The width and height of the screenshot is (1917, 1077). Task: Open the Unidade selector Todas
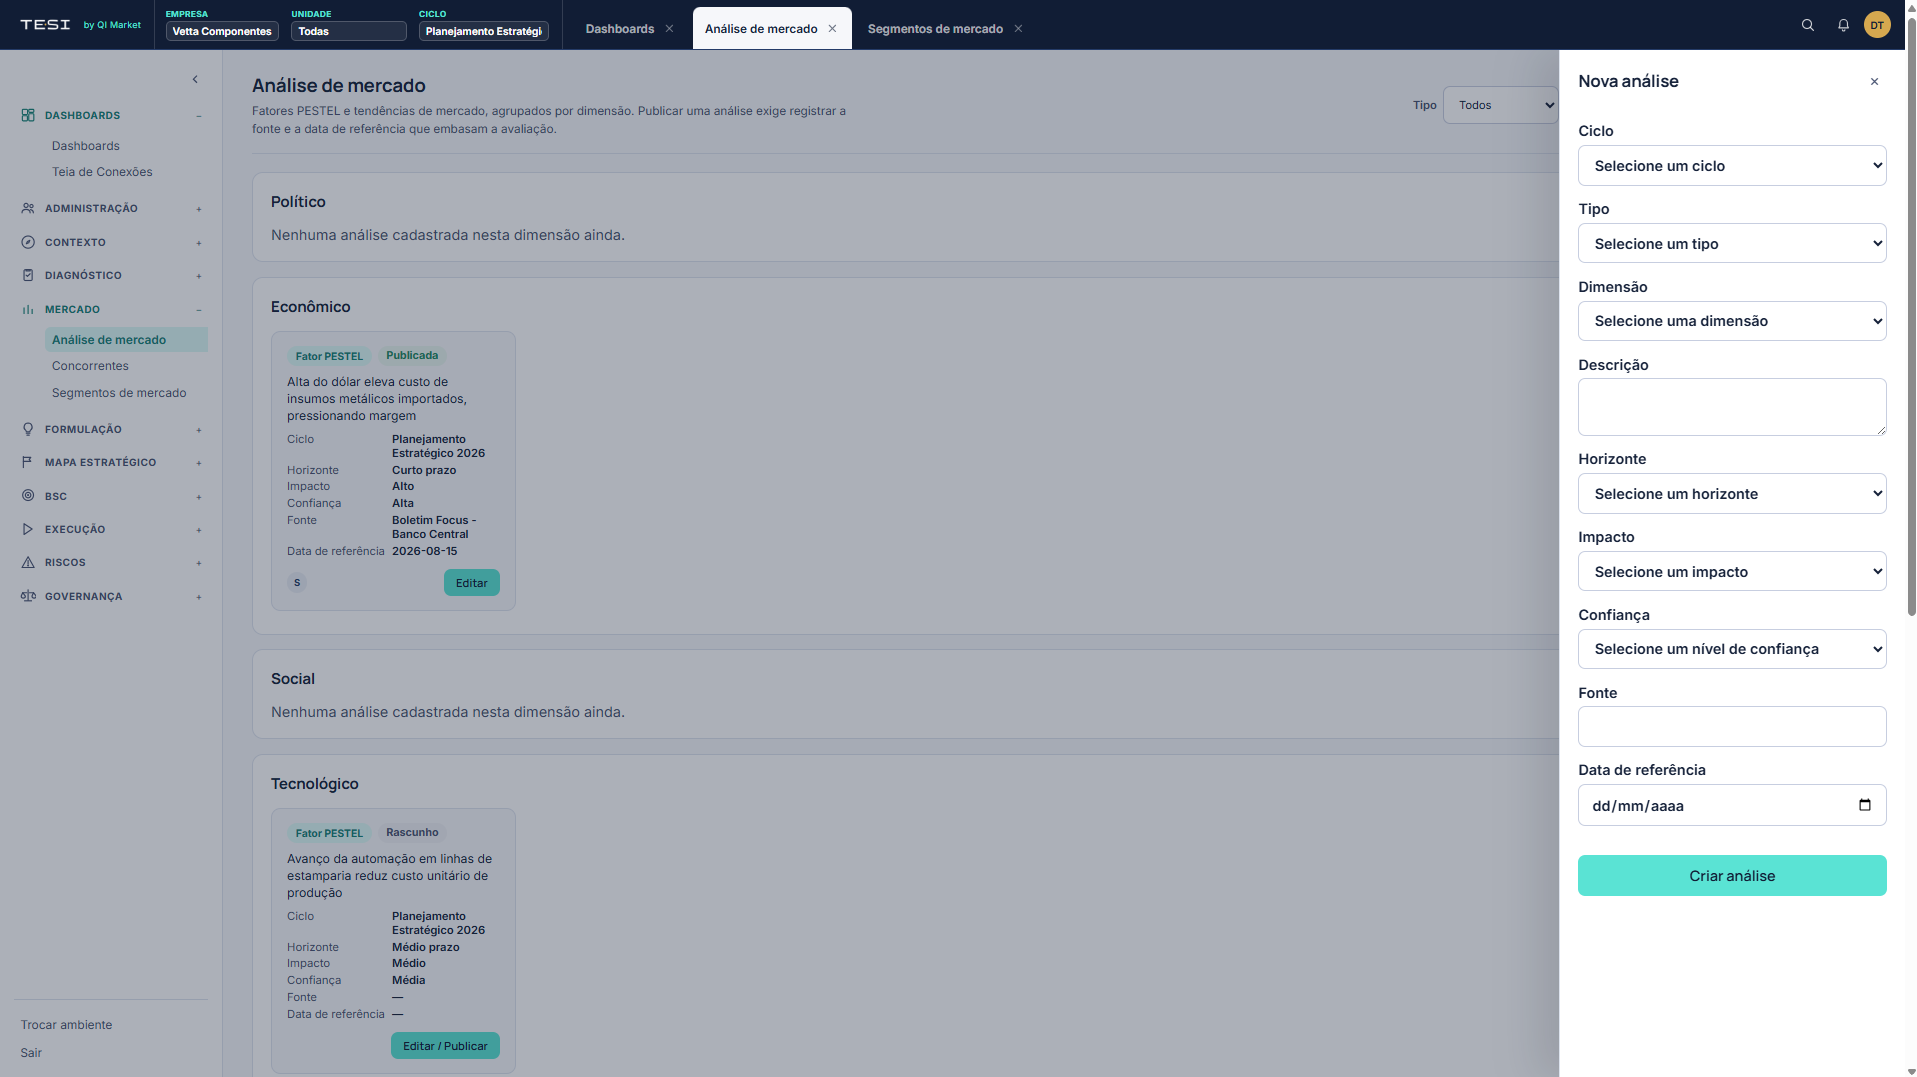click(348, 31)
